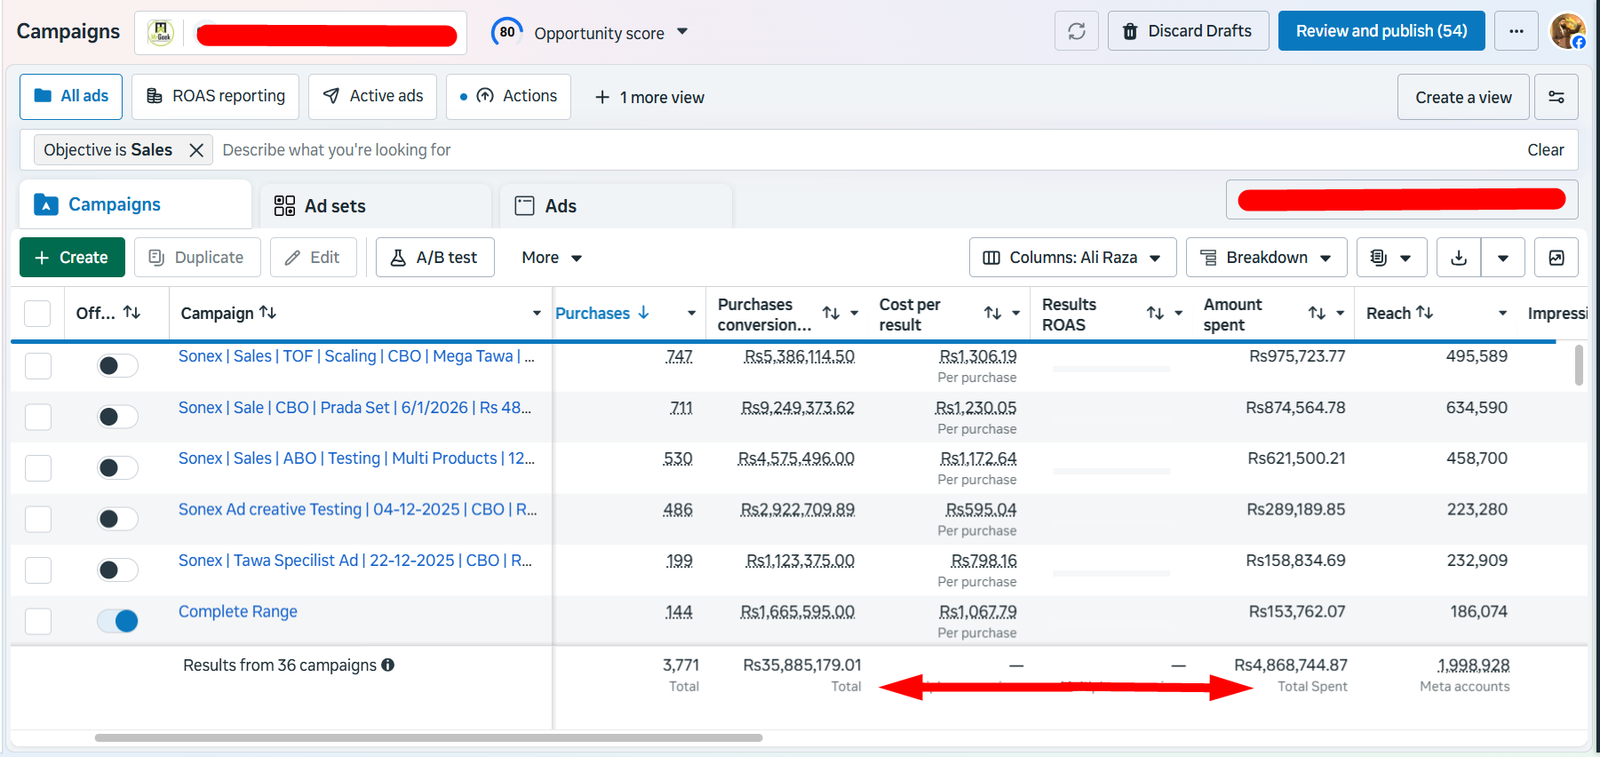Open the Complete Range campaign link

pos(238,612)
